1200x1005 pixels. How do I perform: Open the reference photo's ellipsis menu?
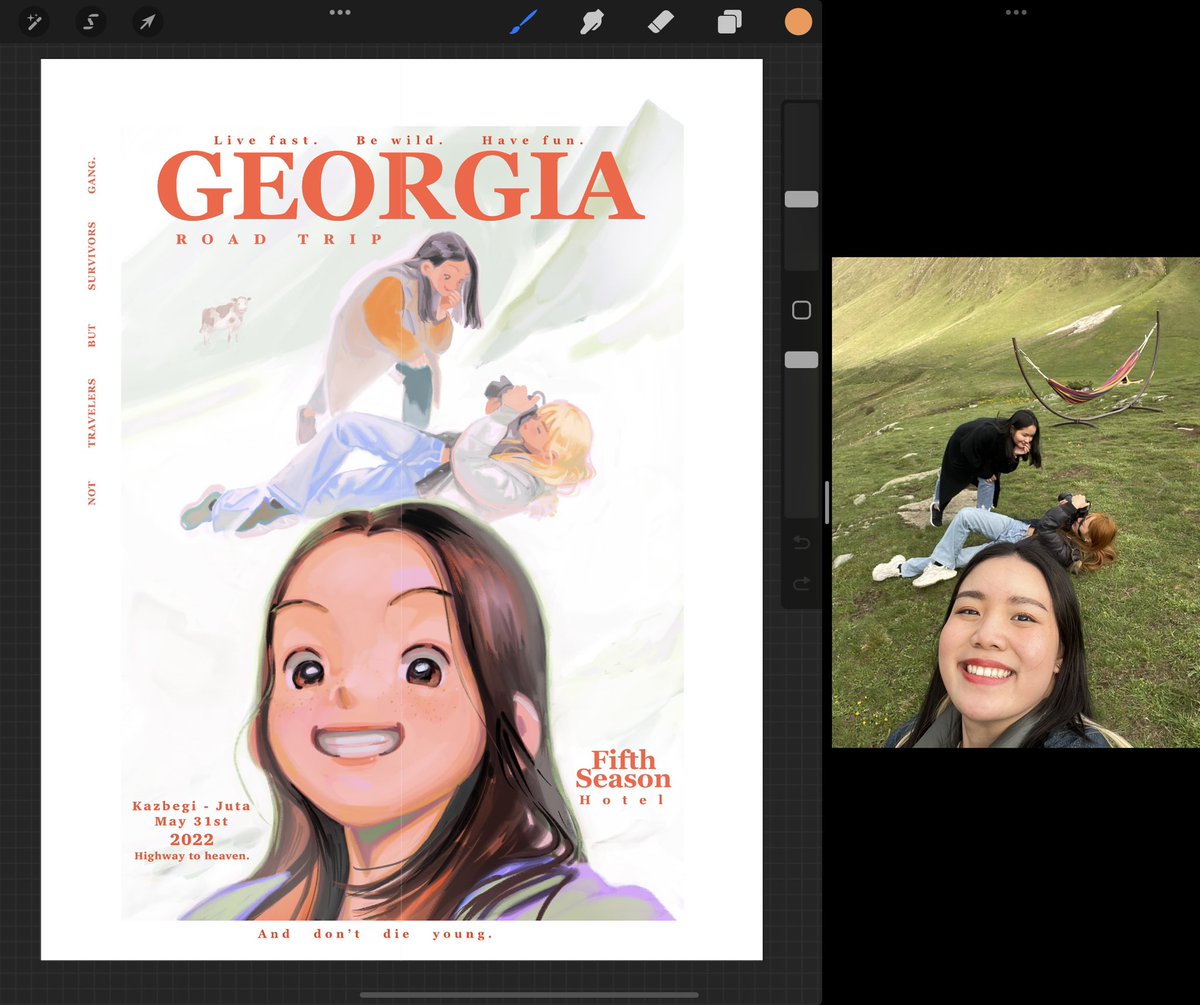coord(1017,12)
